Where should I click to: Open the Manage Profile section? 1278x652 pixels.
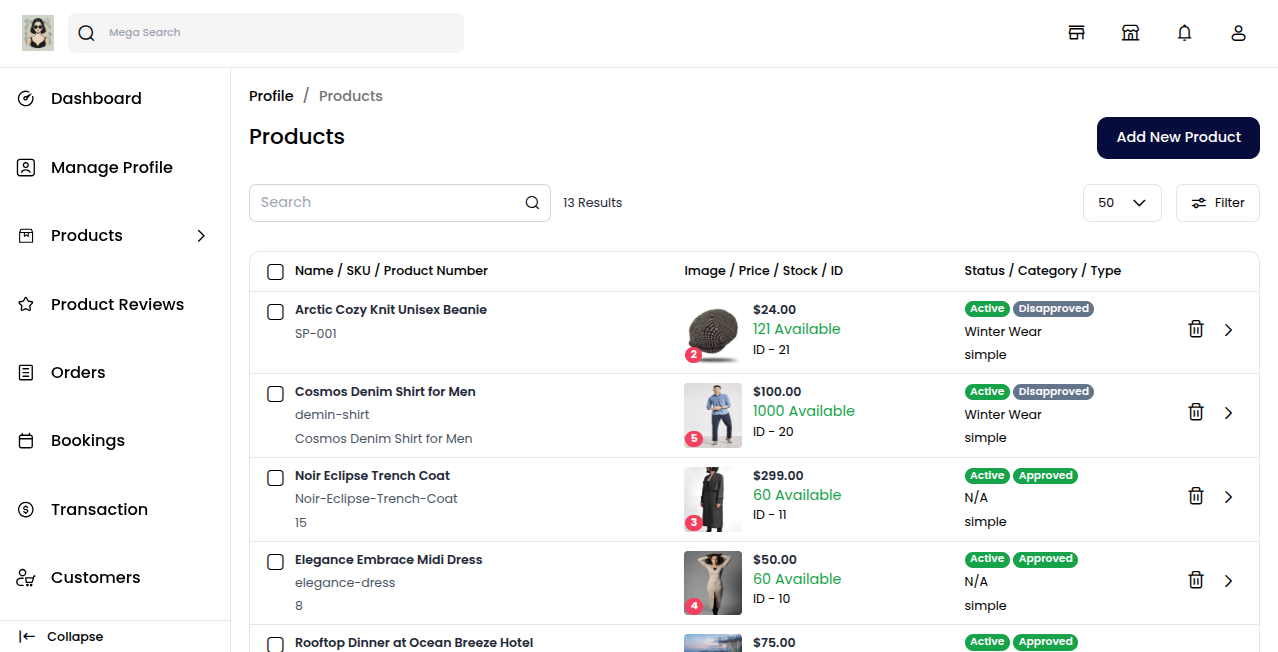[111, 167]
